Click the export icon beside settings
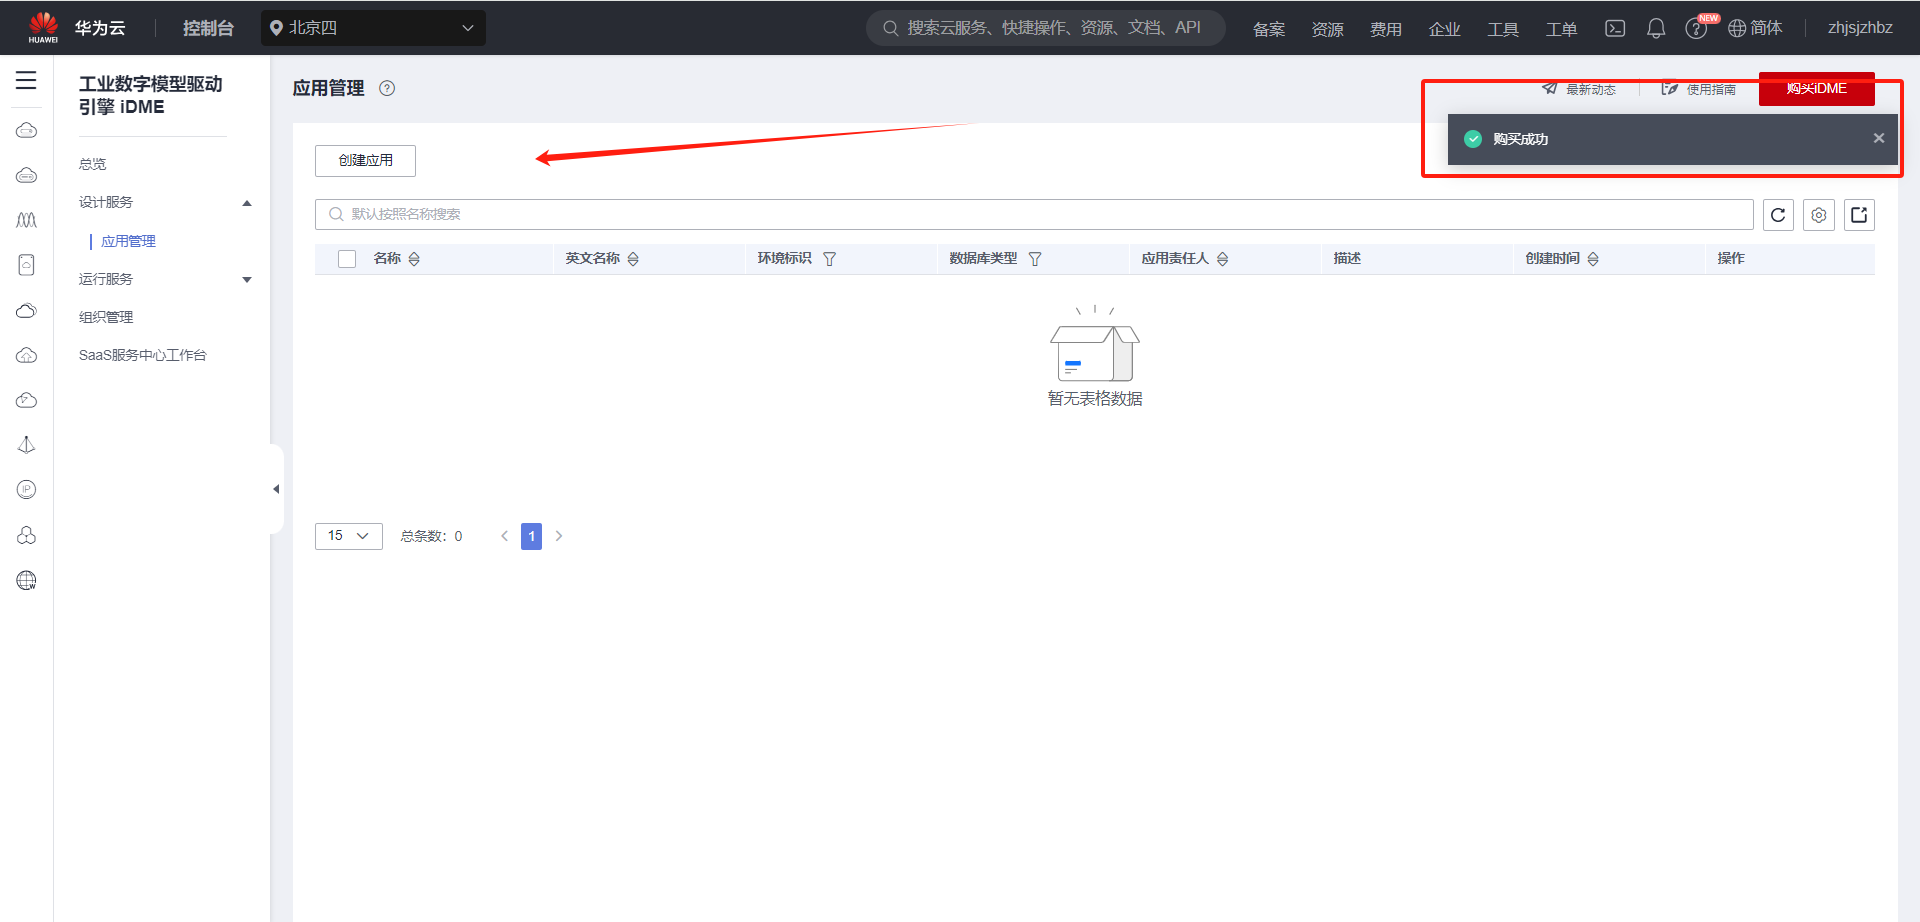Viewport: 1920px width, 922px height. click(x=1859, y=215)
